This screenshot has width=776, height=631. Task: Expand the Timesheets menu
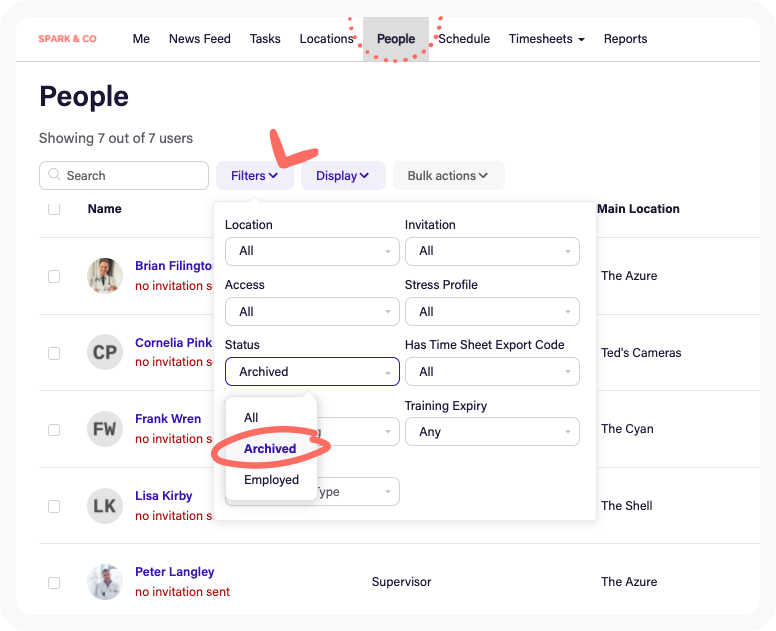546,39
